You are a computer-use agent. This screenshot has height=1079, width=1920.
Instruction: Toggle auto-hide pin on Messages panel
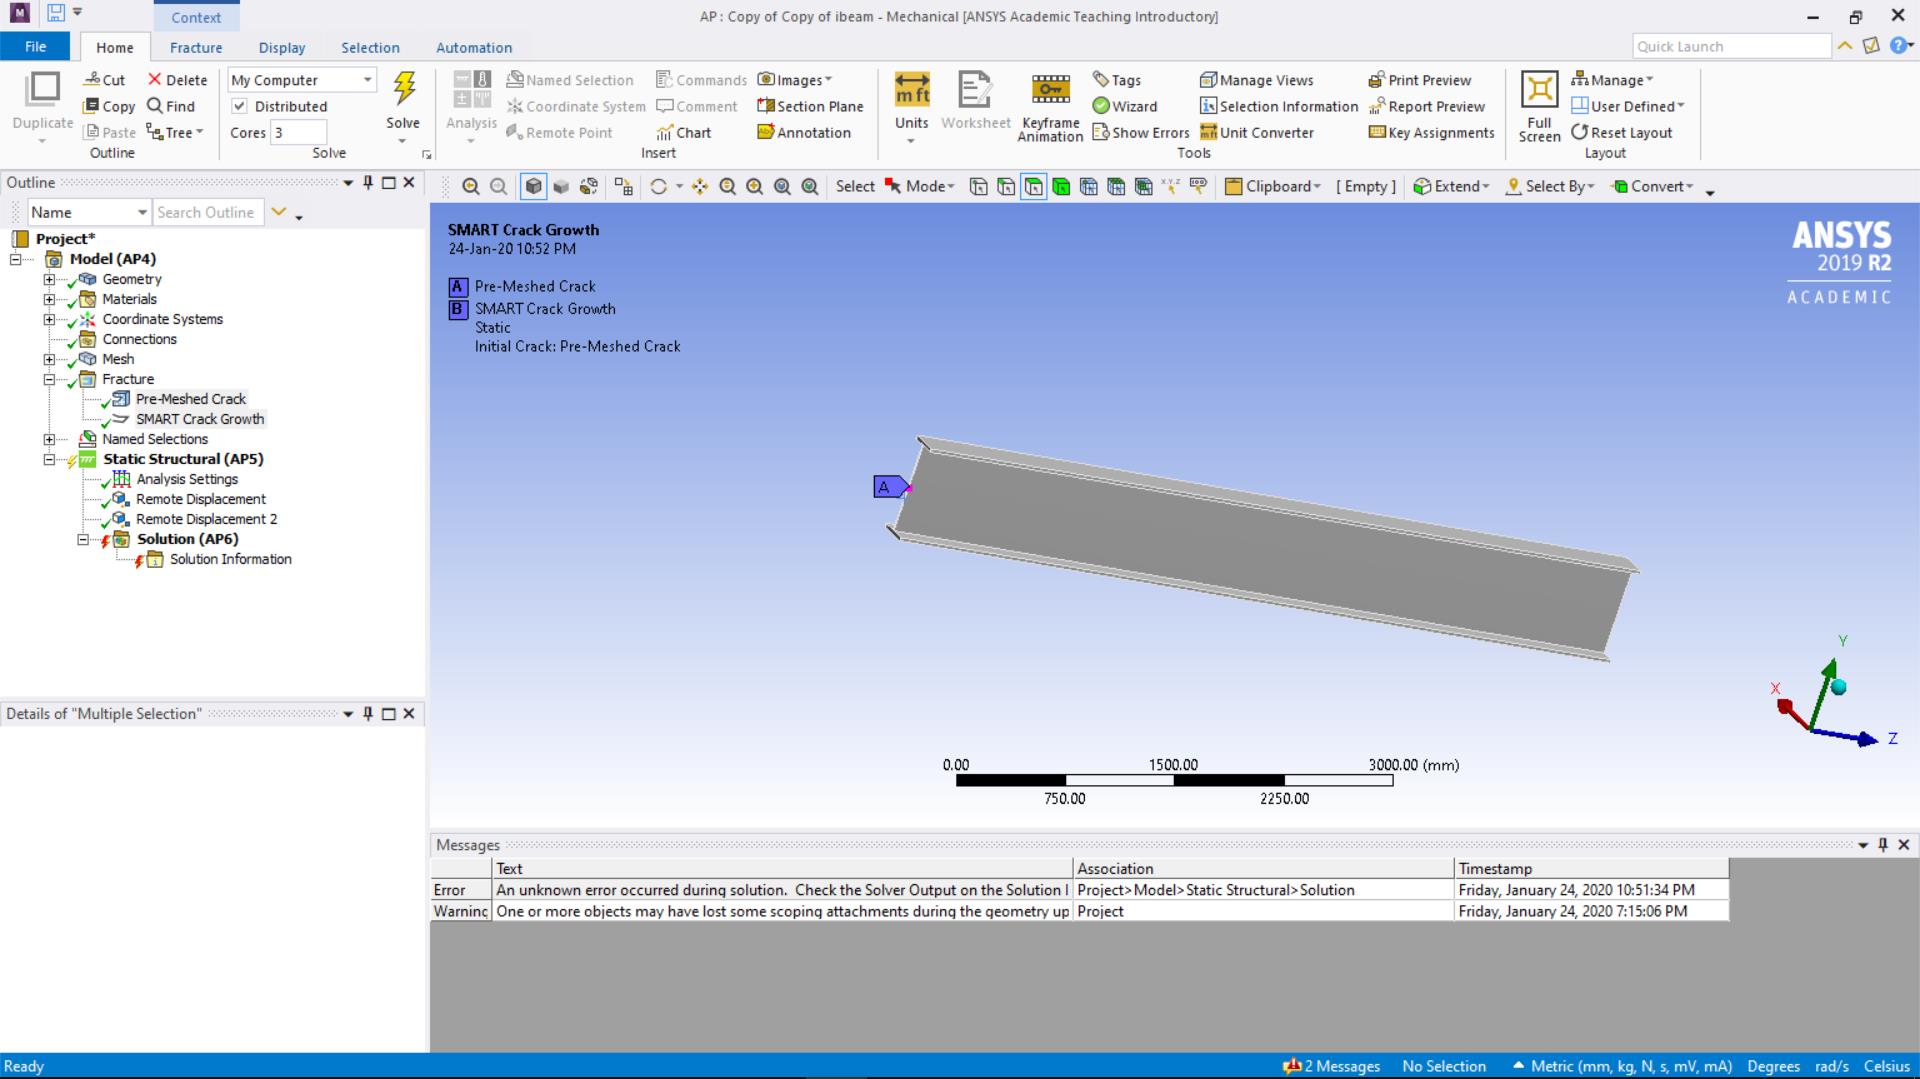(x=1883, y=845)
